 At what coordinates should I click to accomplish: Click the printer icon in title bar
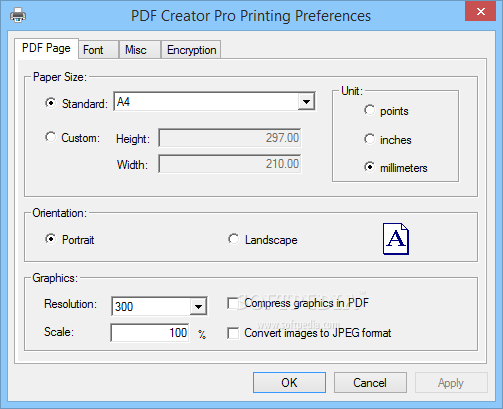click(x=18, y=15)
